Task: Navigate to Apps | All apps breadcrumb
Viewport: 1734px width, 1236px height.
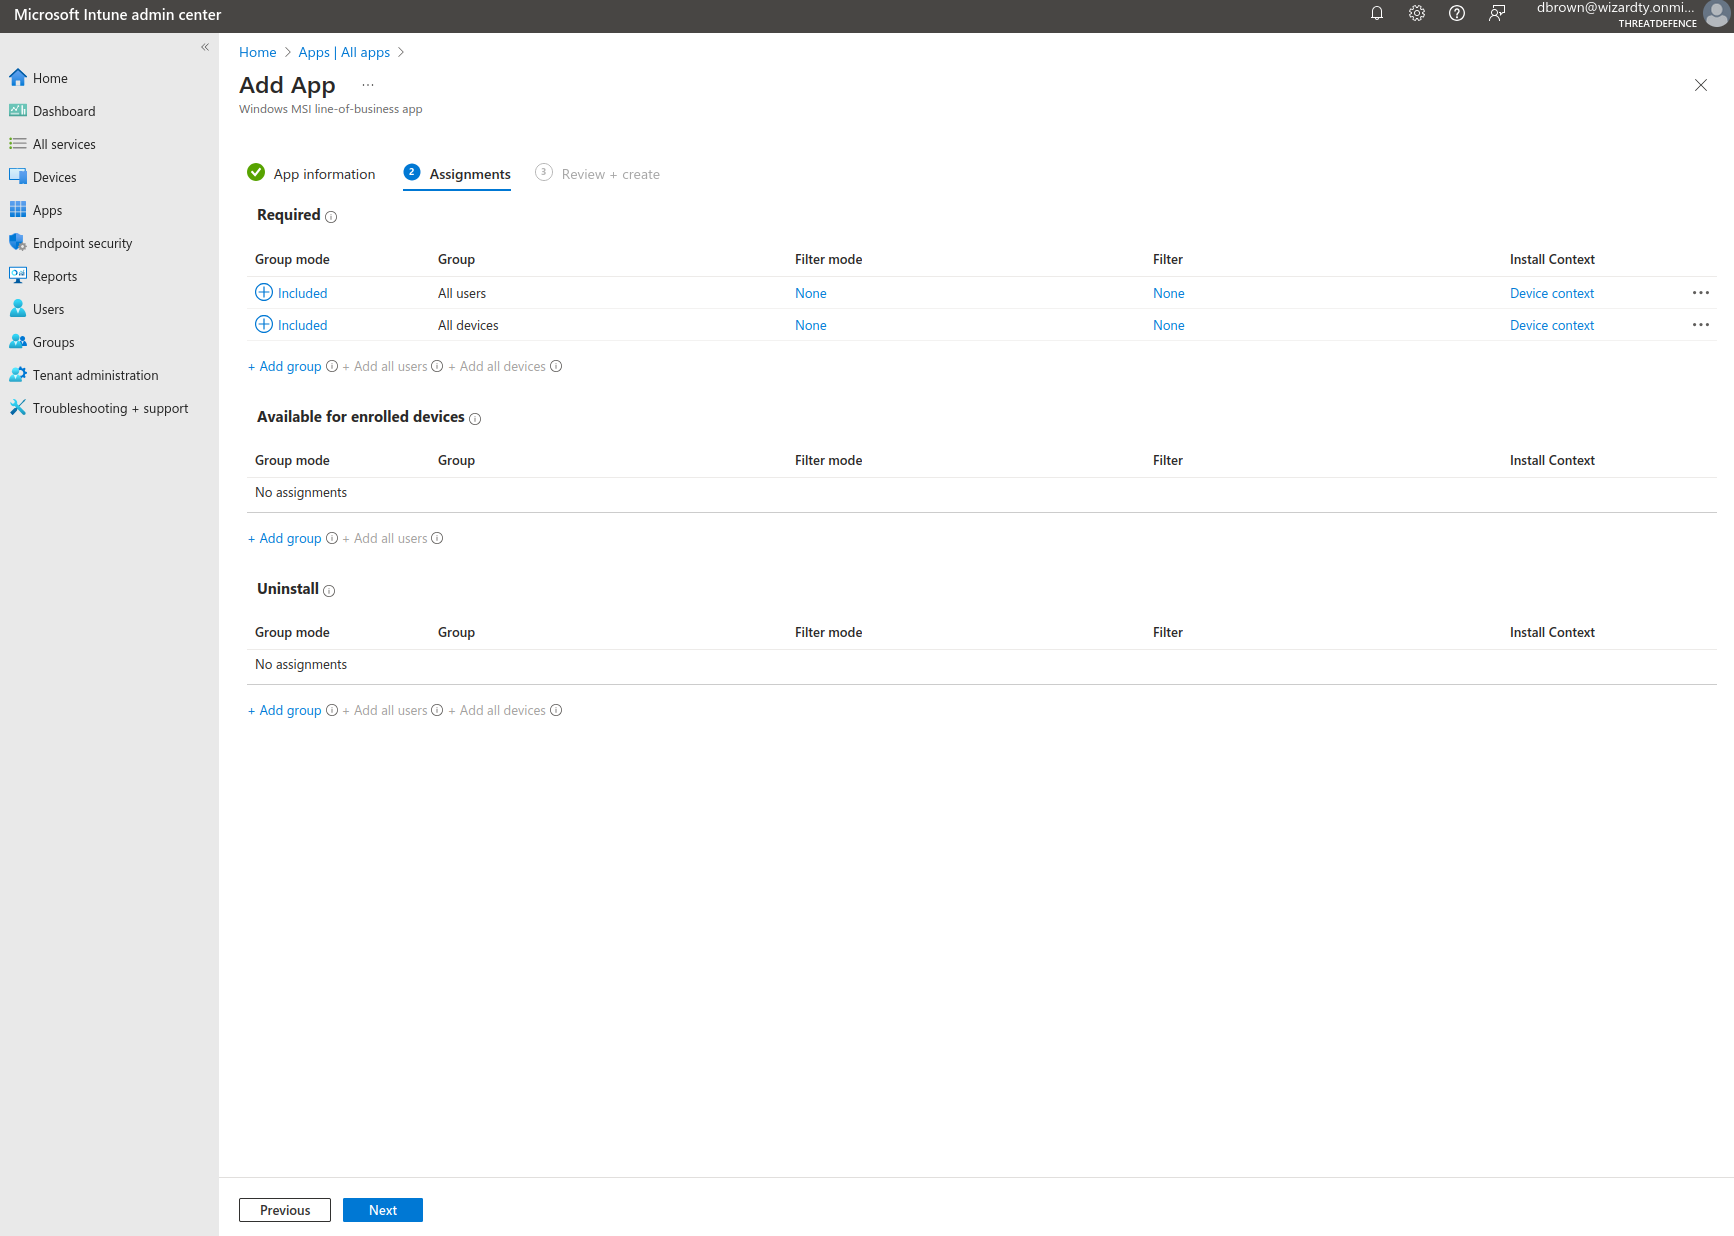Action: [344, 52]
